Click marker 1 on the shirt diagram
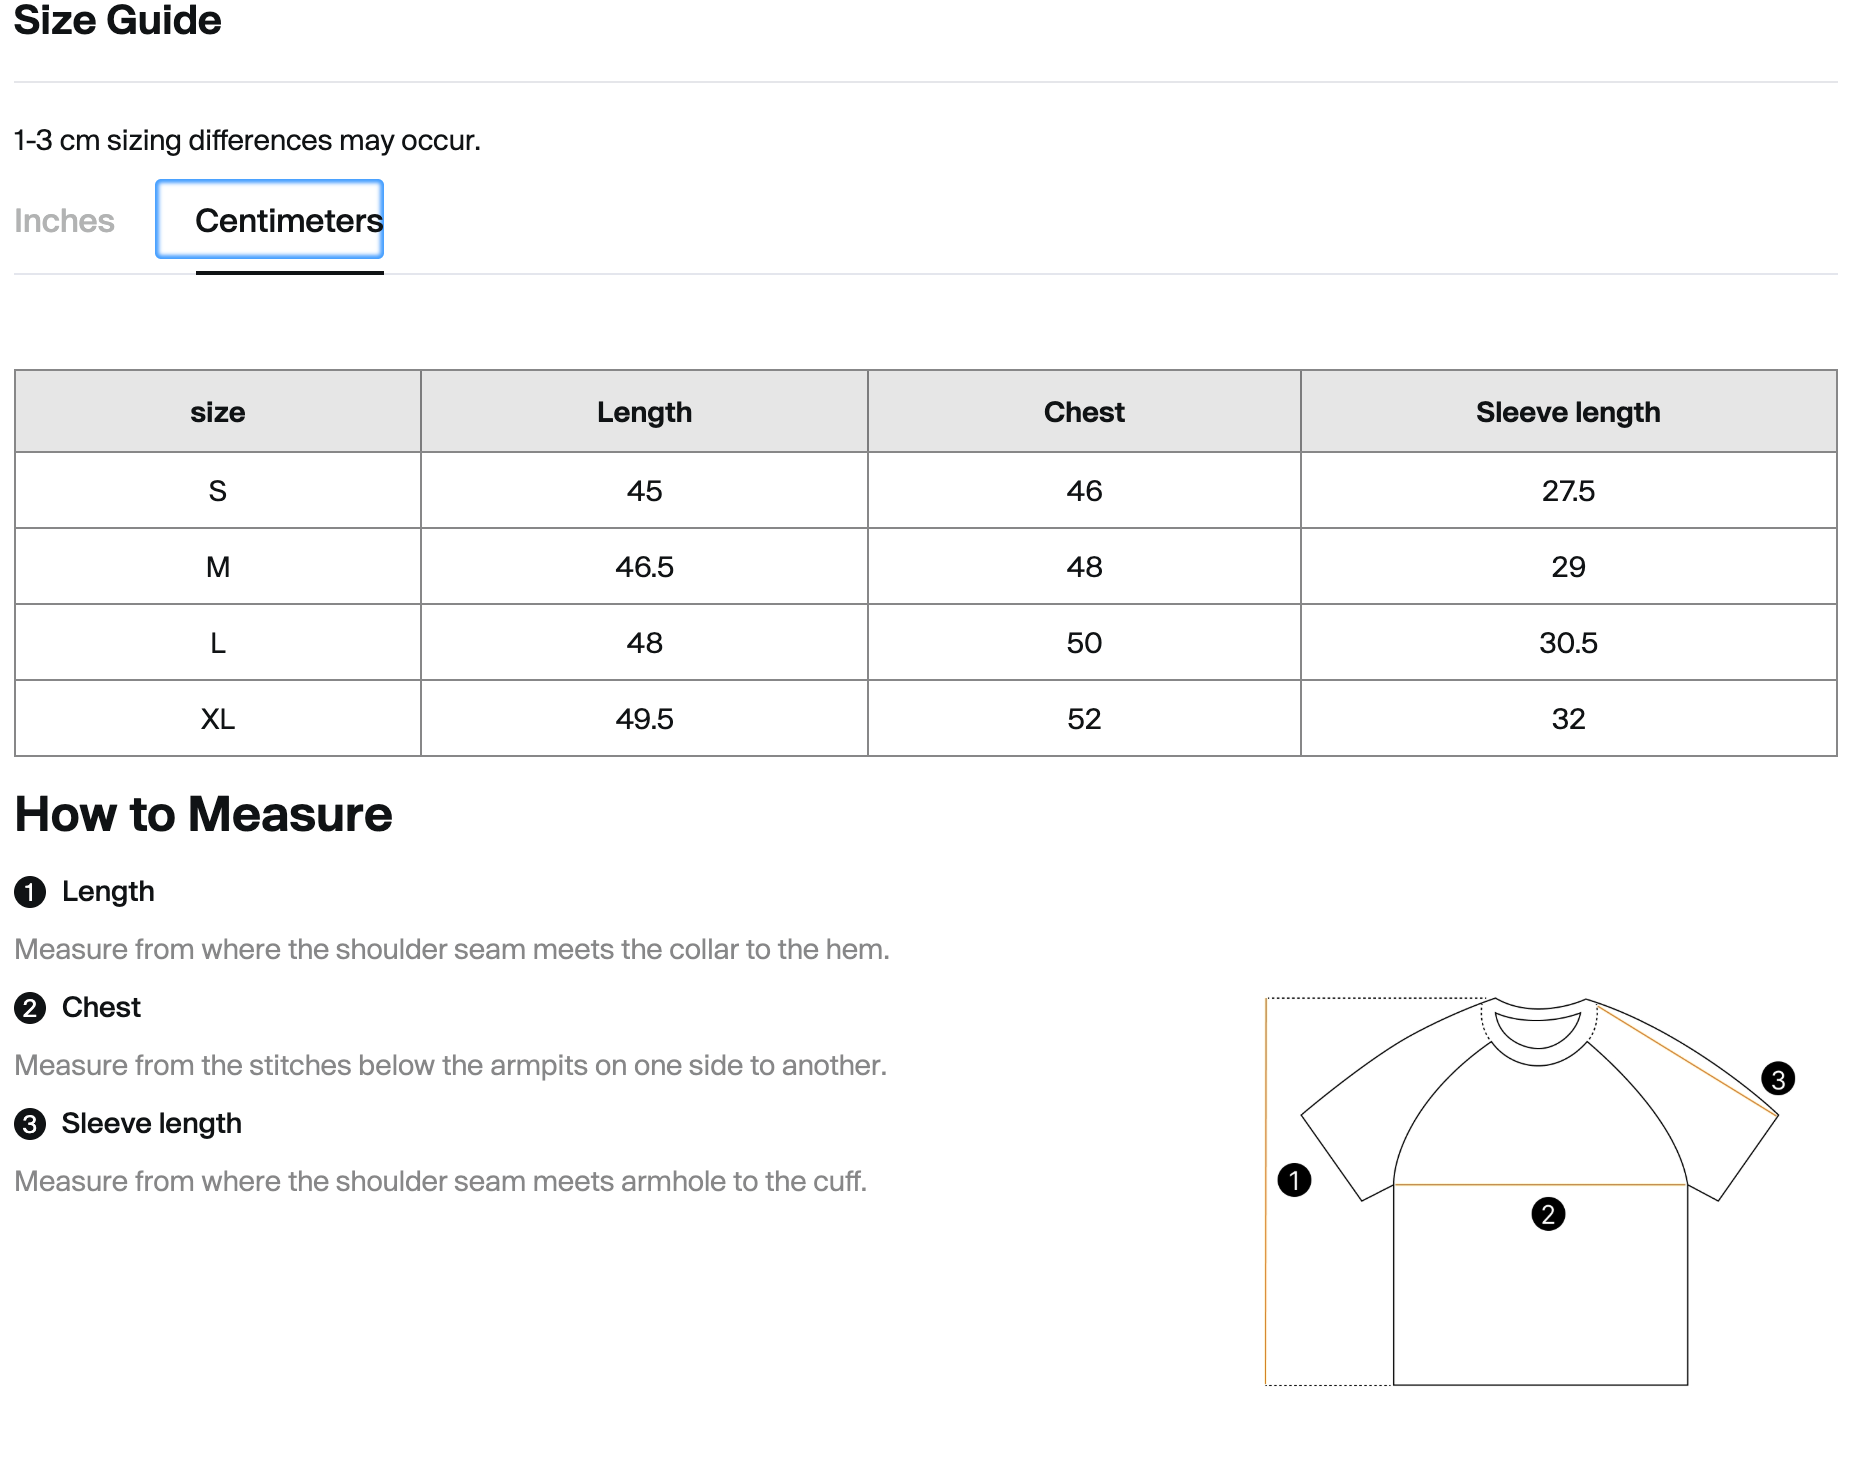Image resolution: width=1850 pixels, height=1460 pixels. pos(1294,1180)
